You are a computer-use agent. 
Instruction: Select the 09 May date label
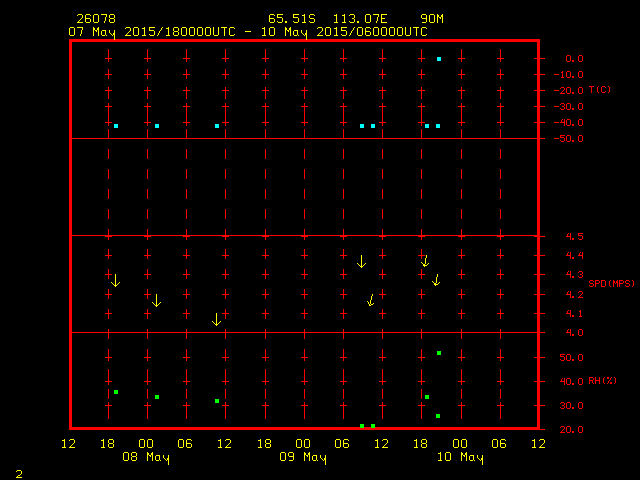[303, 458]
